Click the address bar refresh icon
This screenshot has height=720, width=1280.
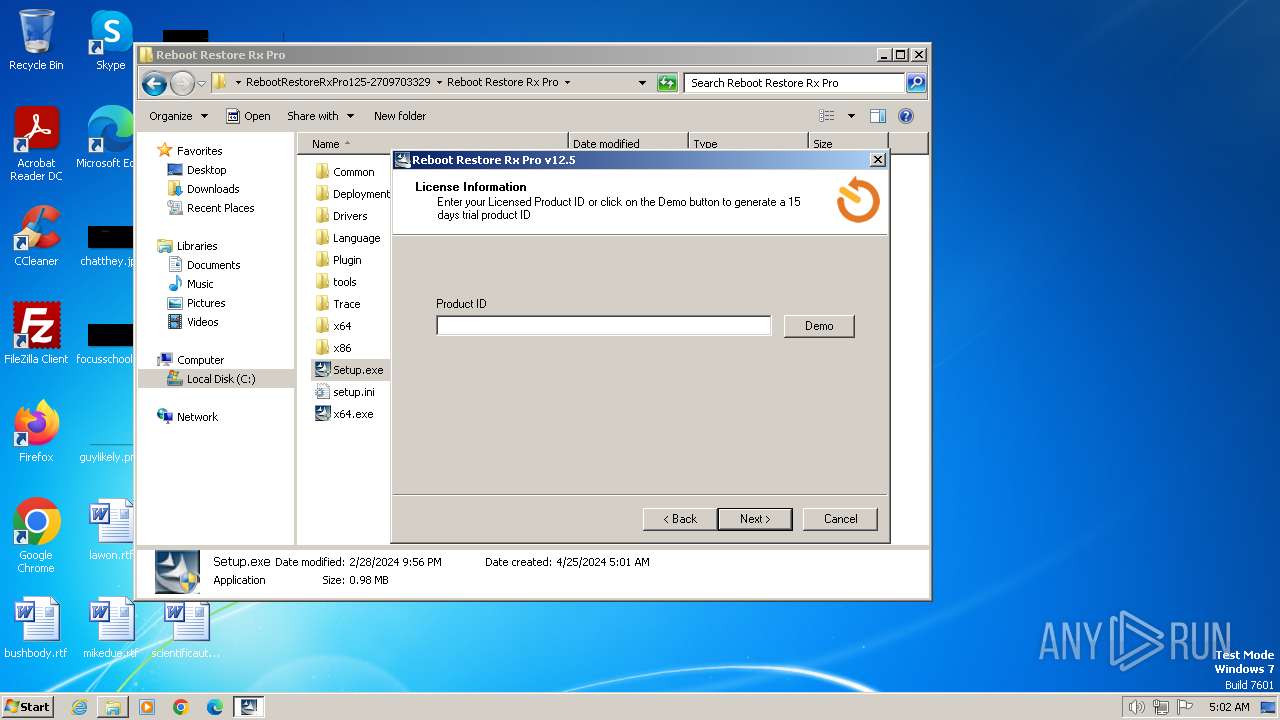[667, 83]
